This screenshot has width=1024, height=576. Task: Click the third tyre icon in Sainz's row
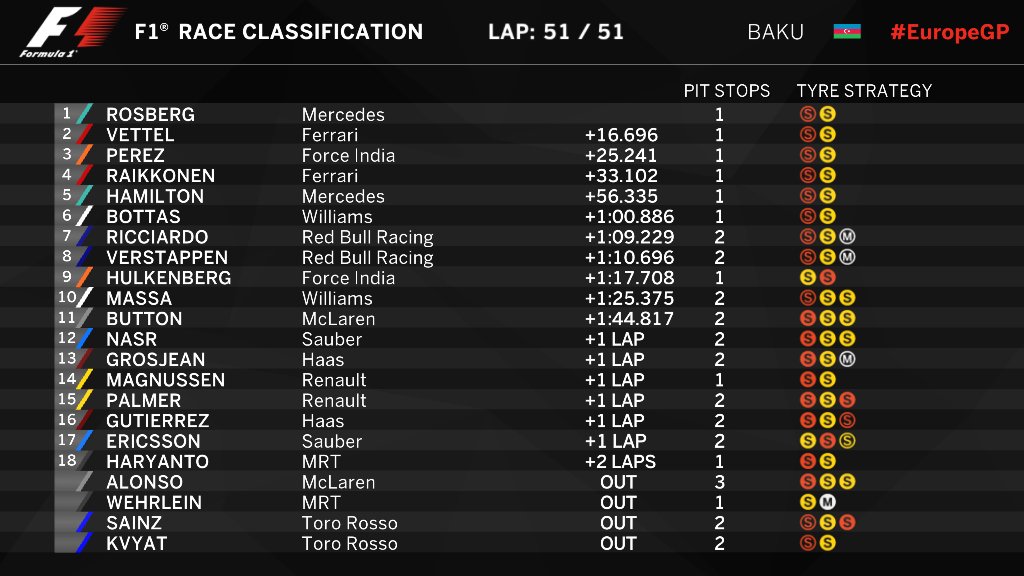847,522
